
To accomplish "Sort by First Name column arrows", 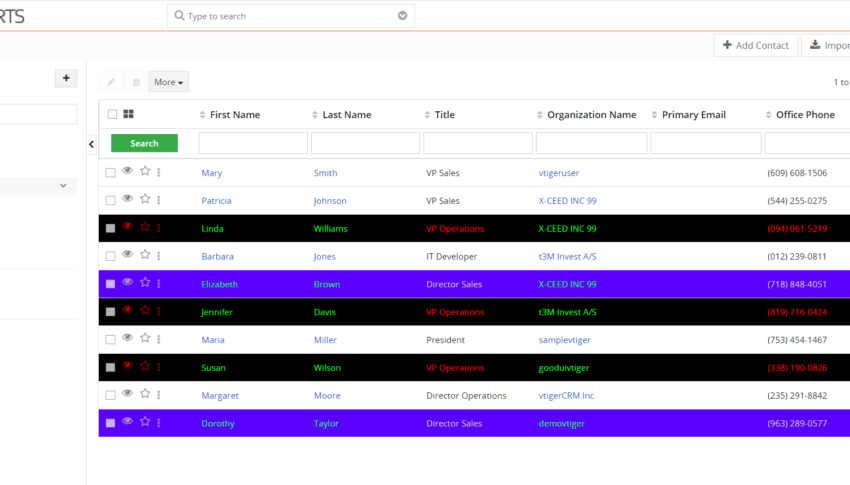I will tap(202, 115).
